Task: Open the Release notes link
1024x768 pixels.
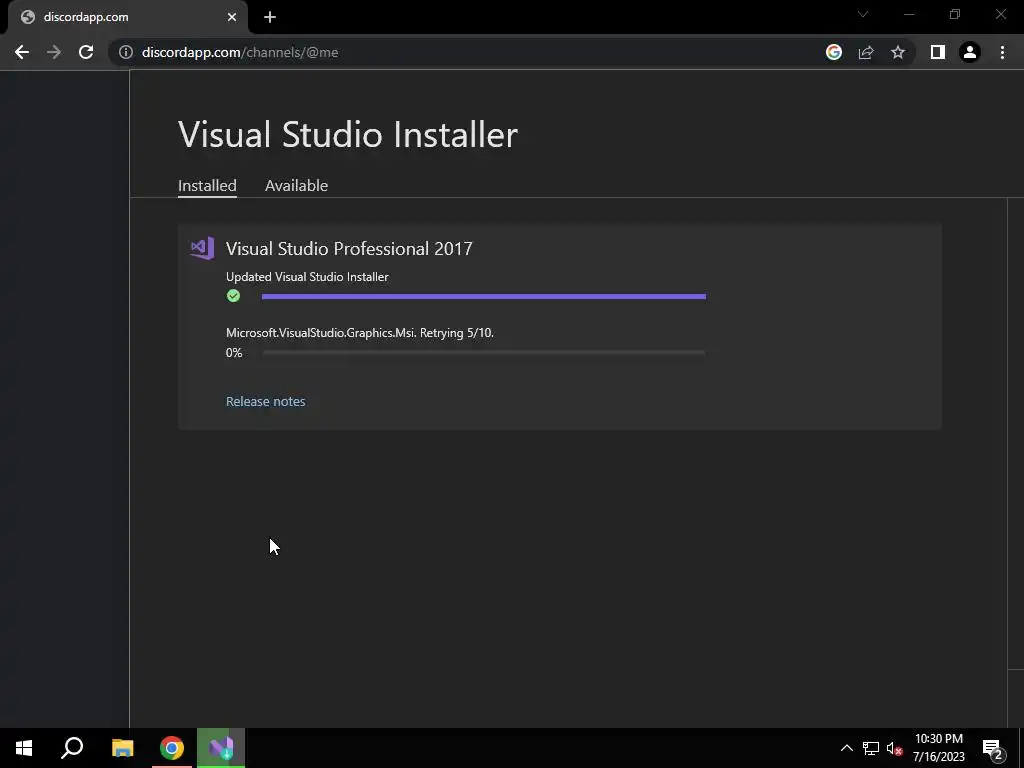Action: point(265,402)
